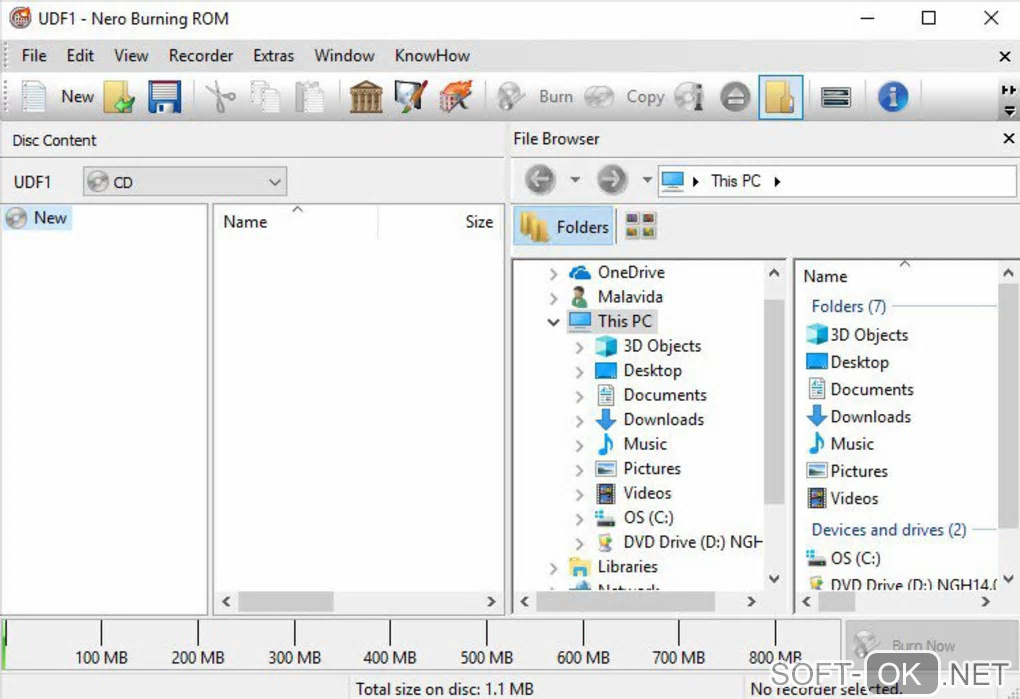The image size is (1020, 699).
Task: Click the Cut scissors icon
Action: 220,97
